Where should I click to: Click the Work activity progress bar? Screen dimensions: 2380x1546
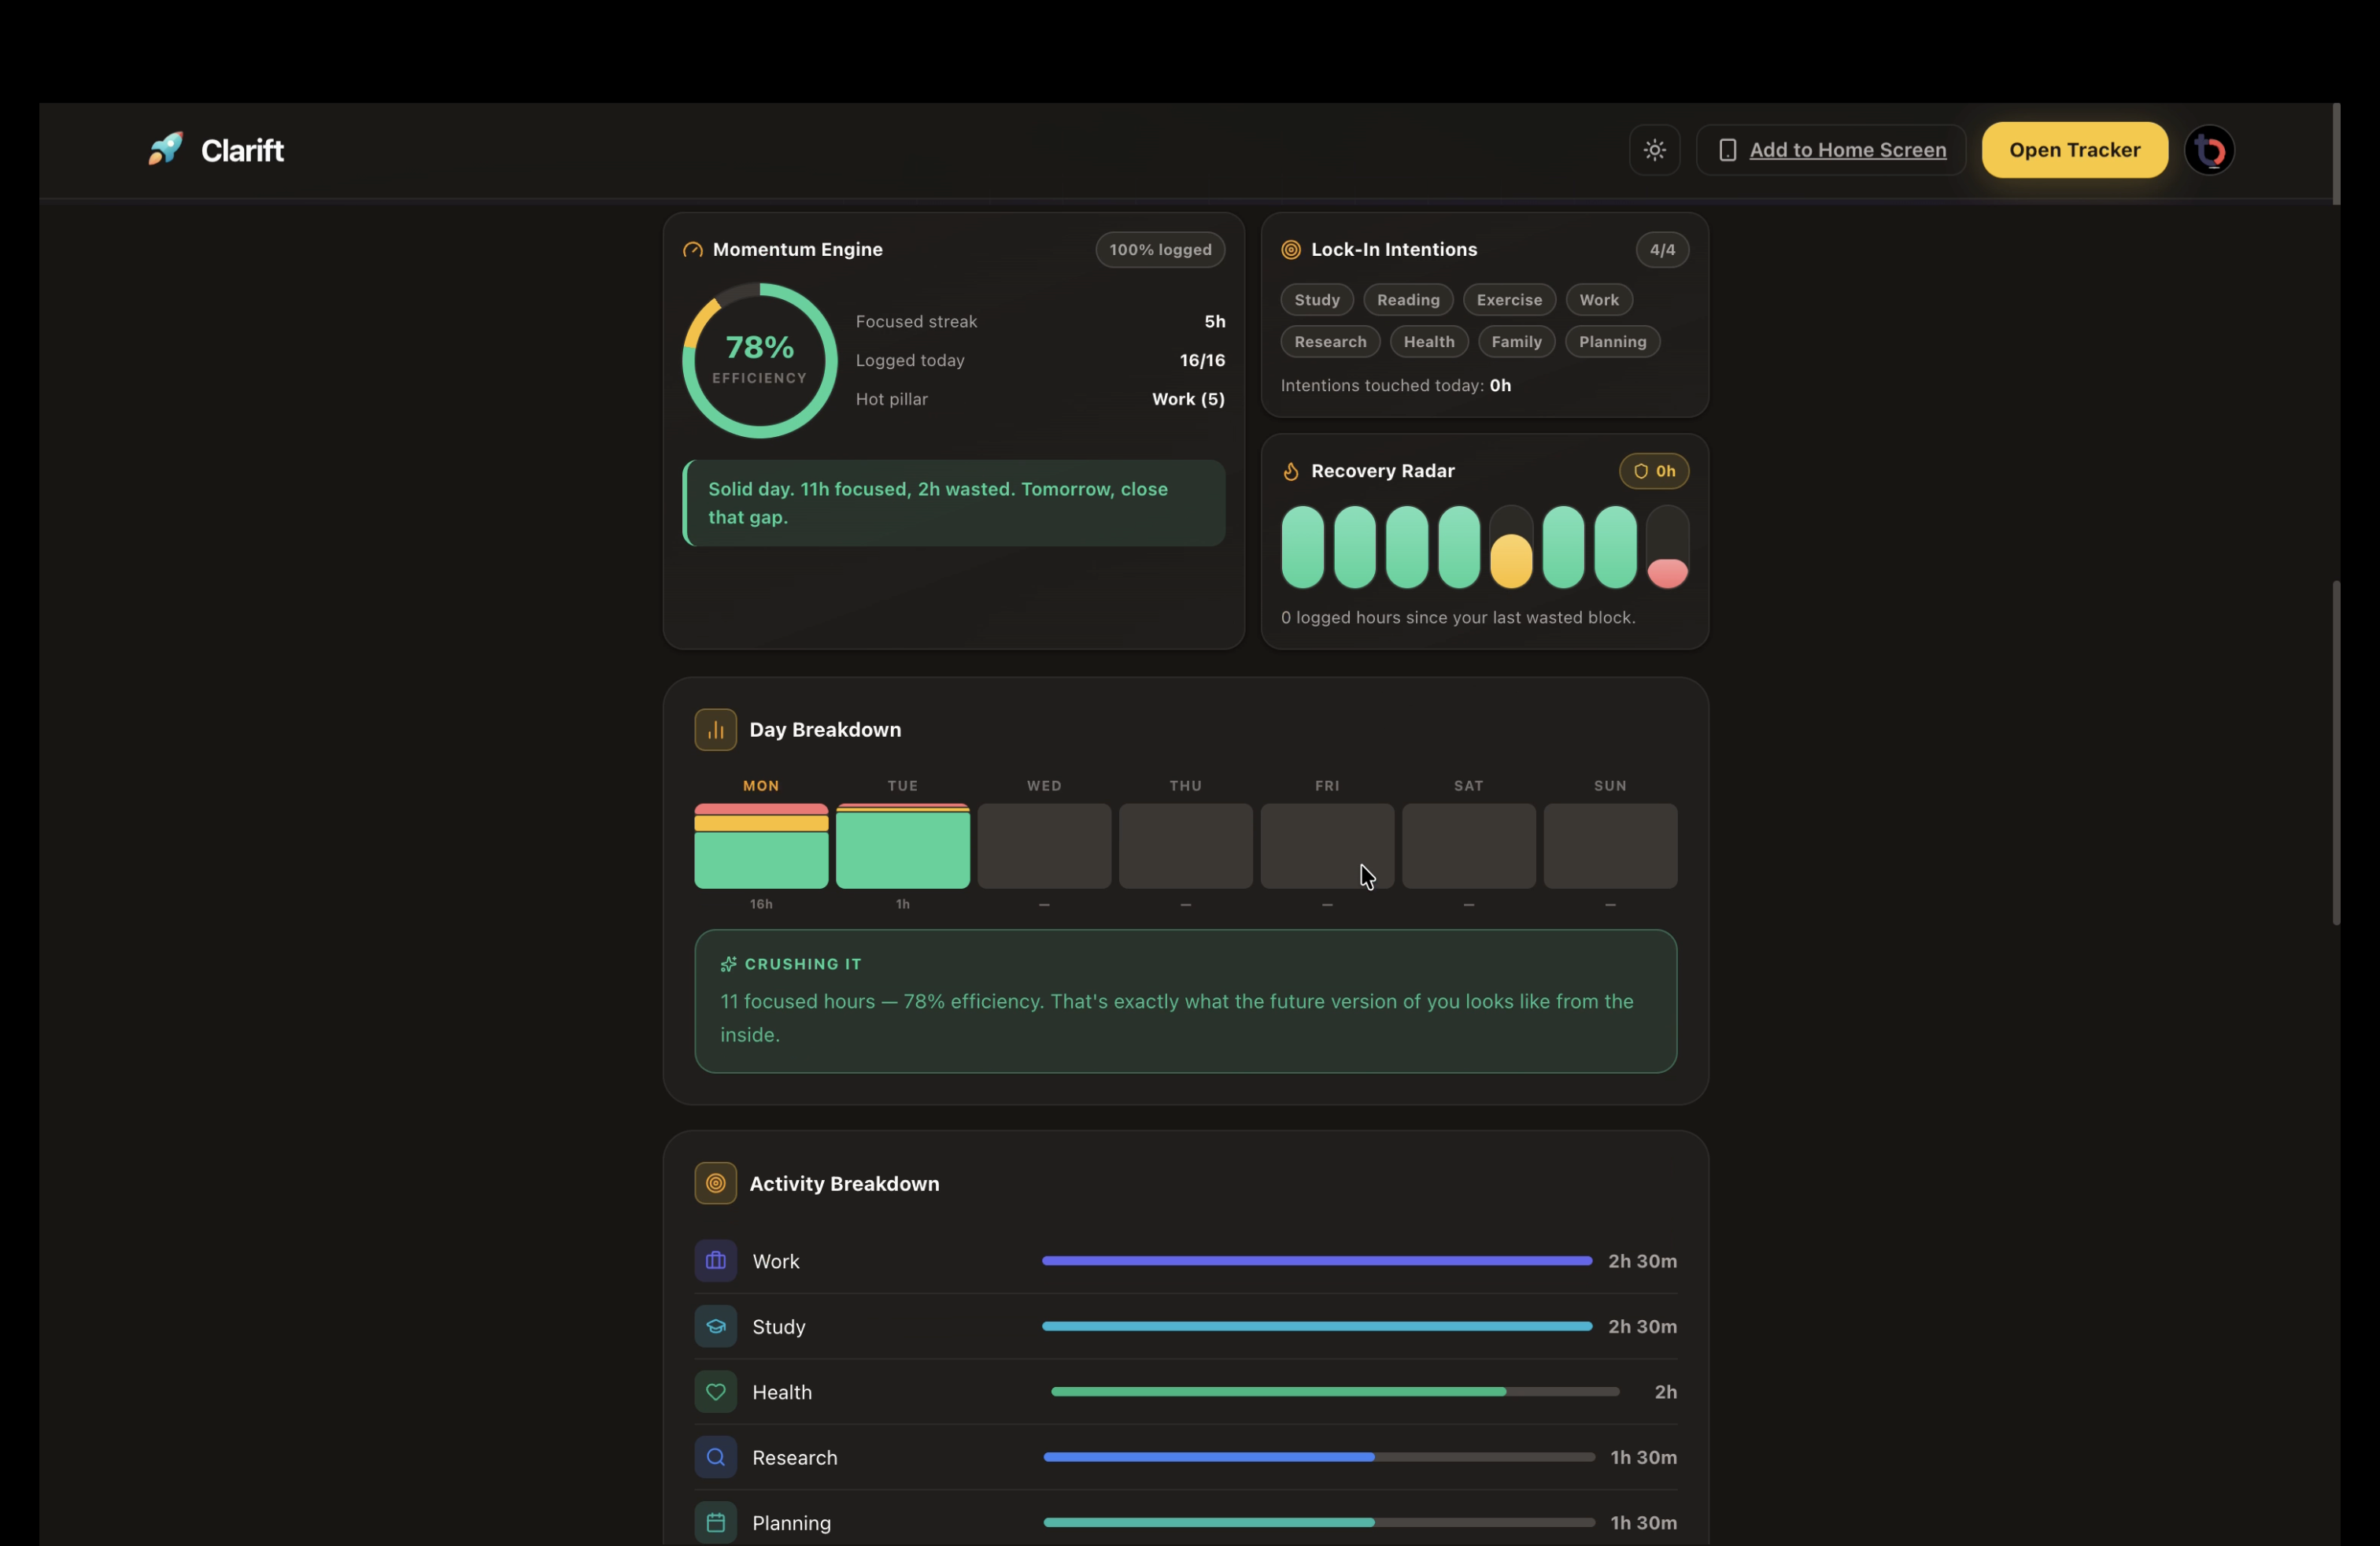tap(1317, 1261)
